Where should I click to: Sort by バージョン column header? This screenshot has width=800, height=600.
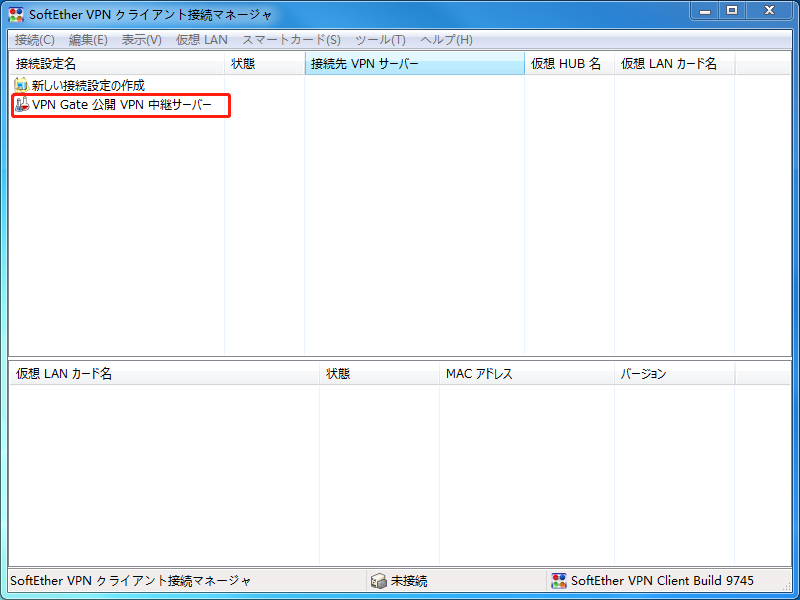pos(674,374)
